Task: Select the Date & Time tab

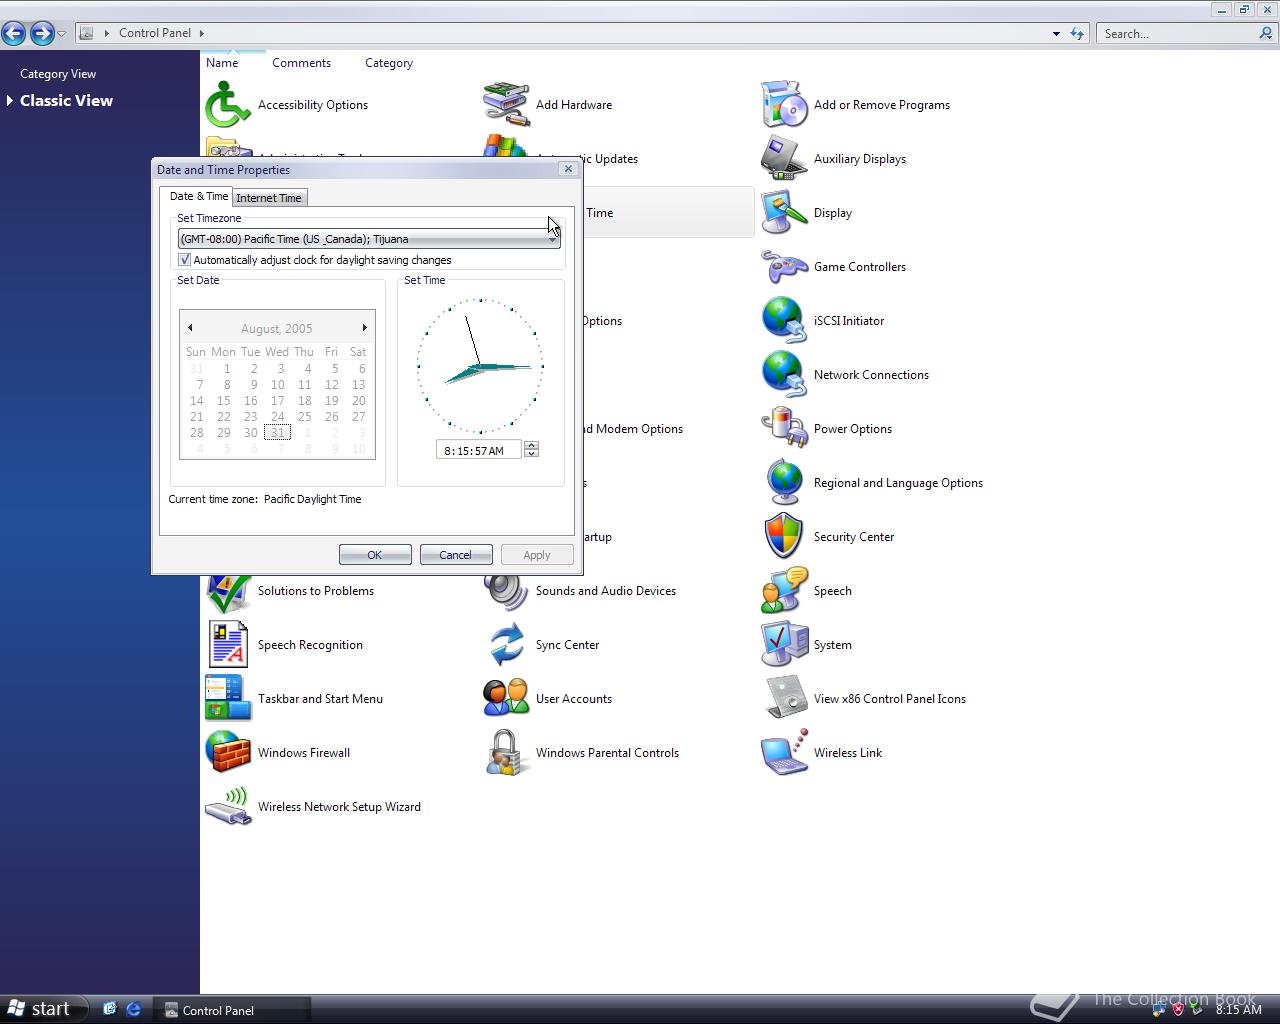Action: click(x=198, y=196)
